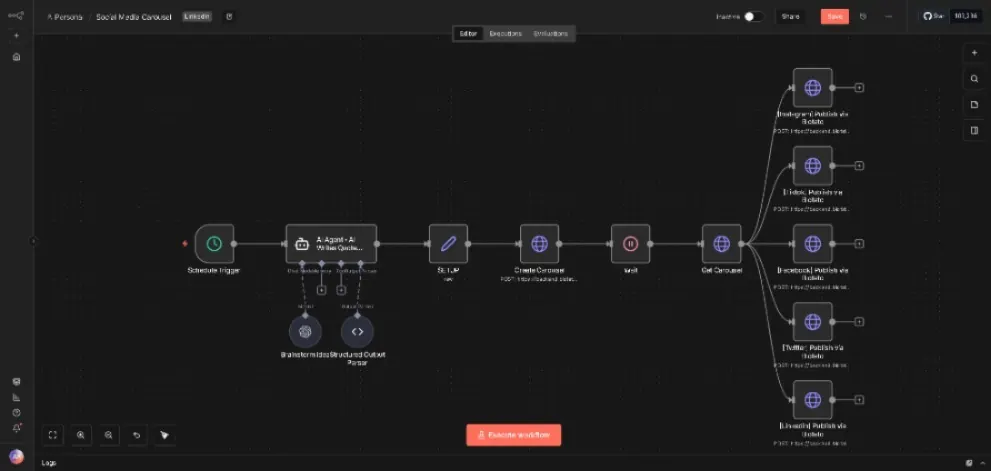Image resolution: width=991 pixels, height=471 pixels.
Task: Open workflow history icon next to Save
Action: tap(863, 16)
